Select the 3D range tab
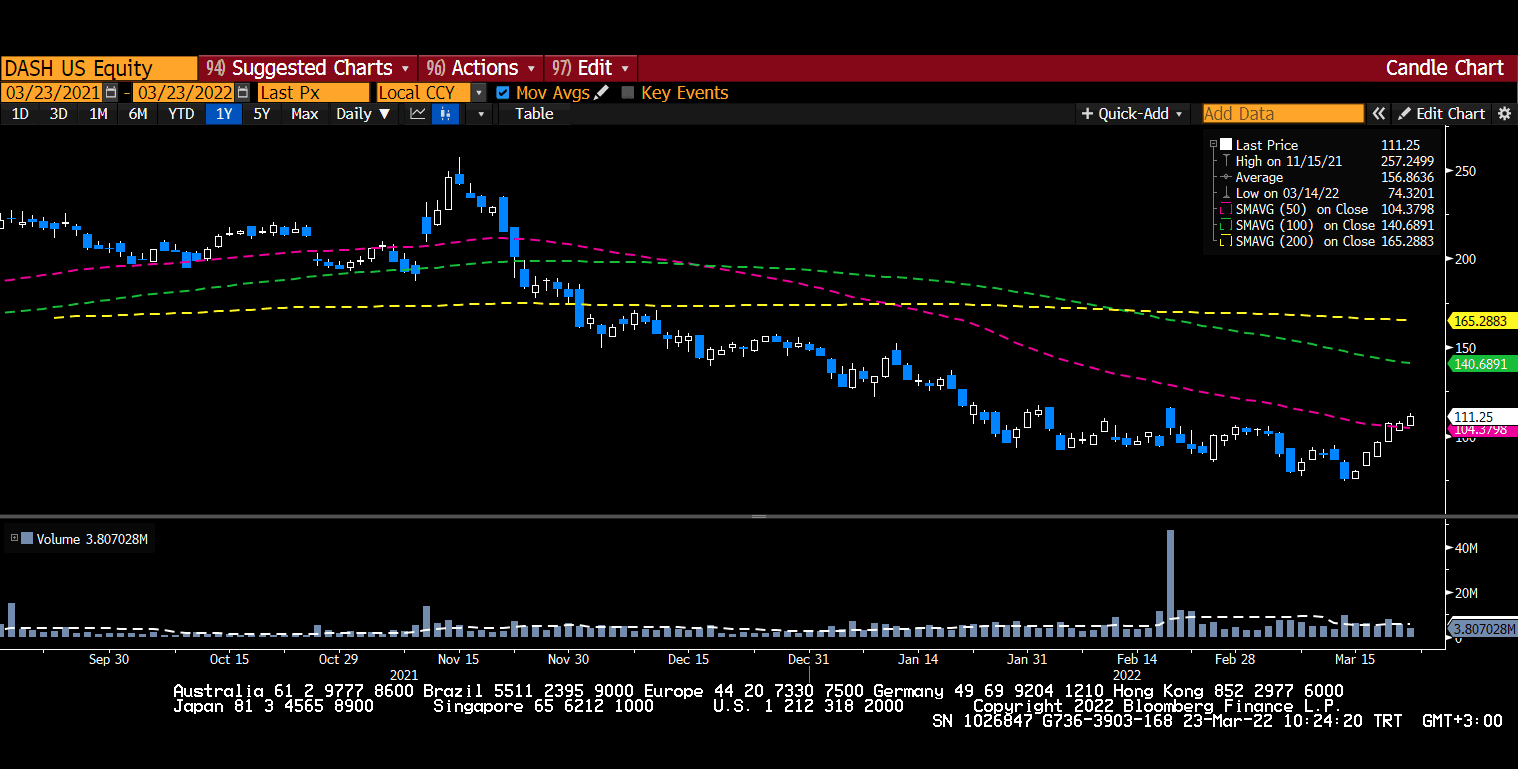Image resolution: width=1518 pixels, height=769 pixels. [58, 114]
